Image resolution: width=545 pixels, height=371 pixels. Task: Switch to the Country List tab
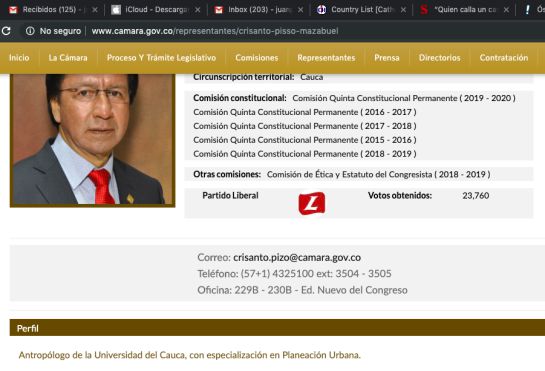[x=361, y=10]
